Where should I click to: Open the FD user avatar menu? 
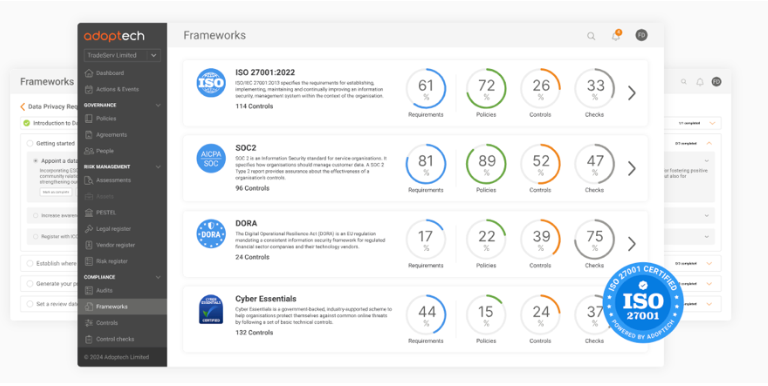(641, 35)
